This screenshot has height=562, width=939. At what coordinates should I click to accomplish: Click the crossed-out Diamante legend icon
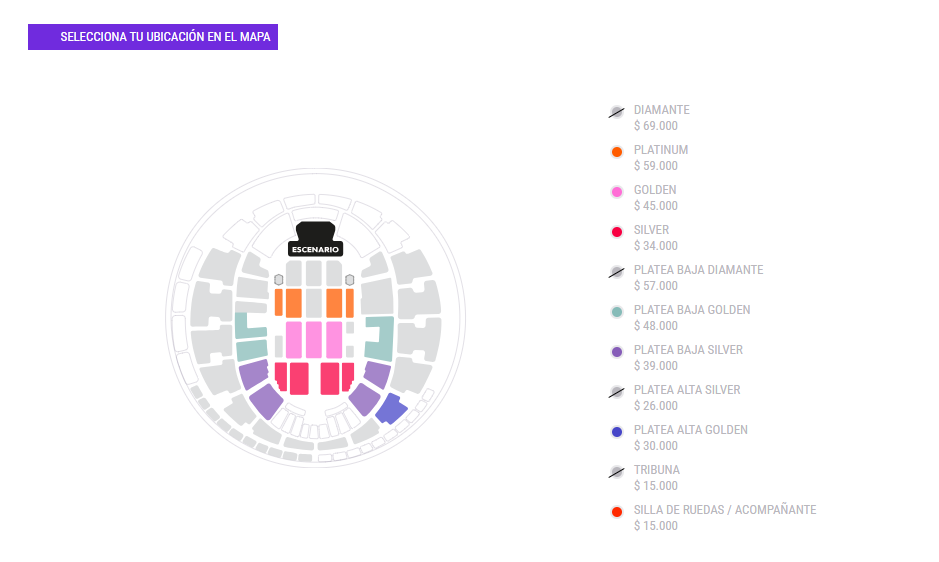616,112
